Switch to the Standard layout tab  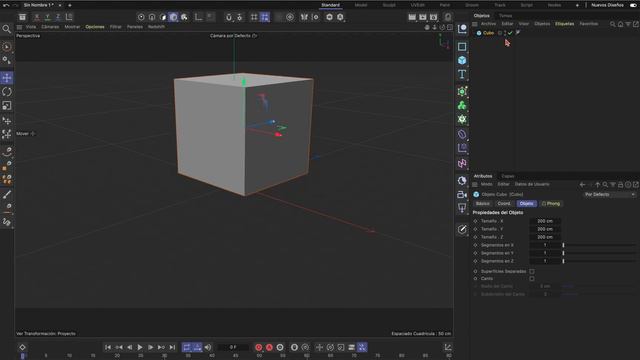pos(330,5)
